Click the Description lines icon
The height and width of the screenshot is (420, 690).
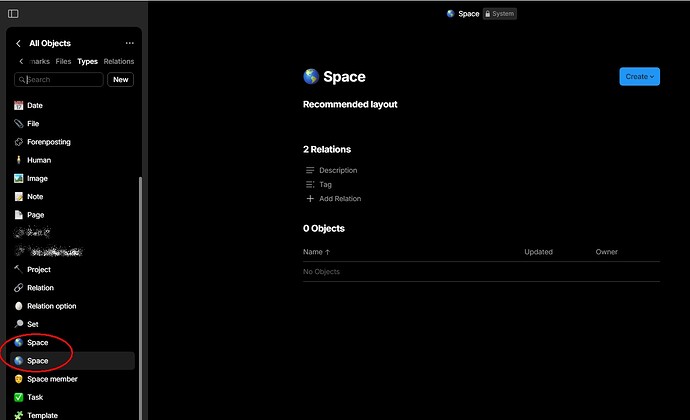point(310,170)
